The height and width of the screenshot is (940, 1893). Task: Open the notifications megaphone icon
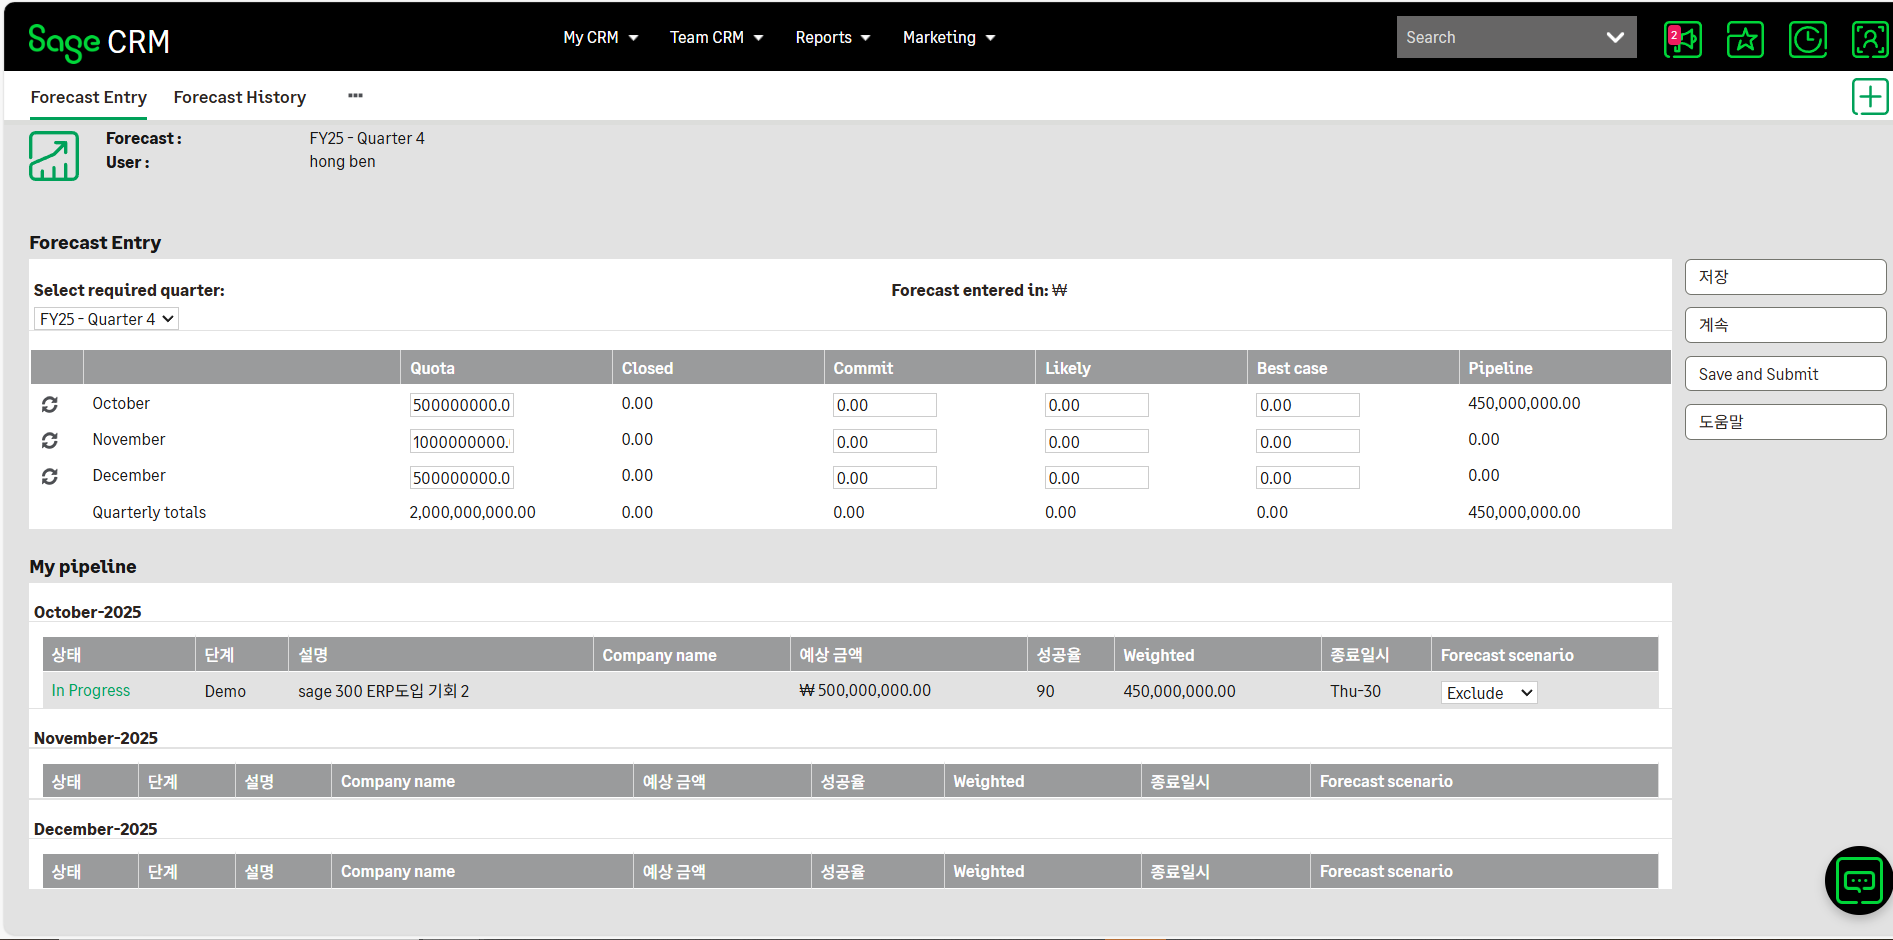(x=1683, y=40)
